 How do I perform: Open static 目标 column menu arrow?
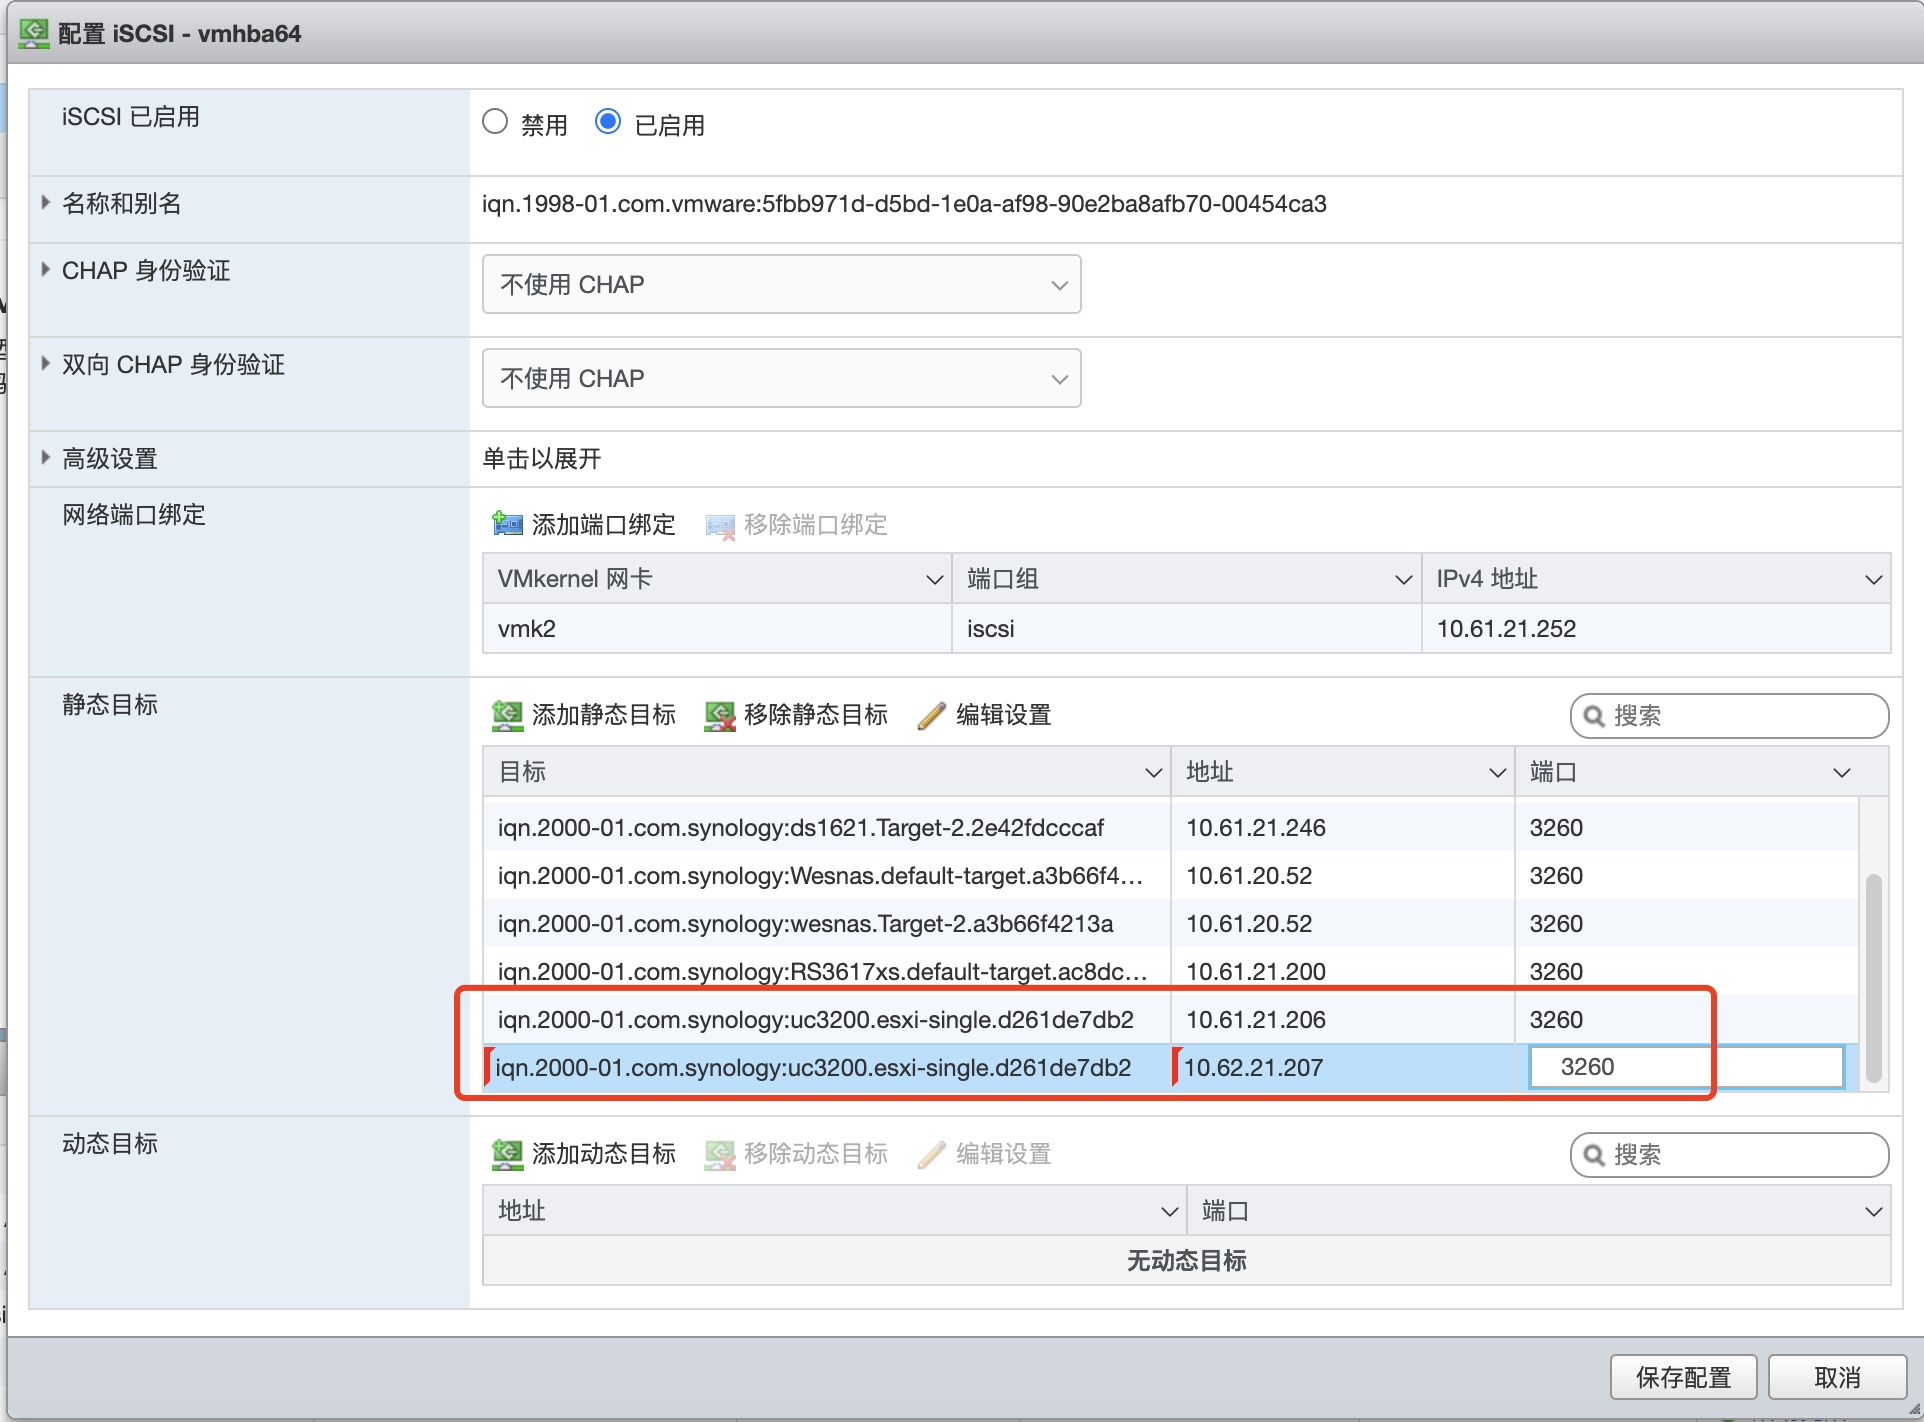tap(1153, 772)
